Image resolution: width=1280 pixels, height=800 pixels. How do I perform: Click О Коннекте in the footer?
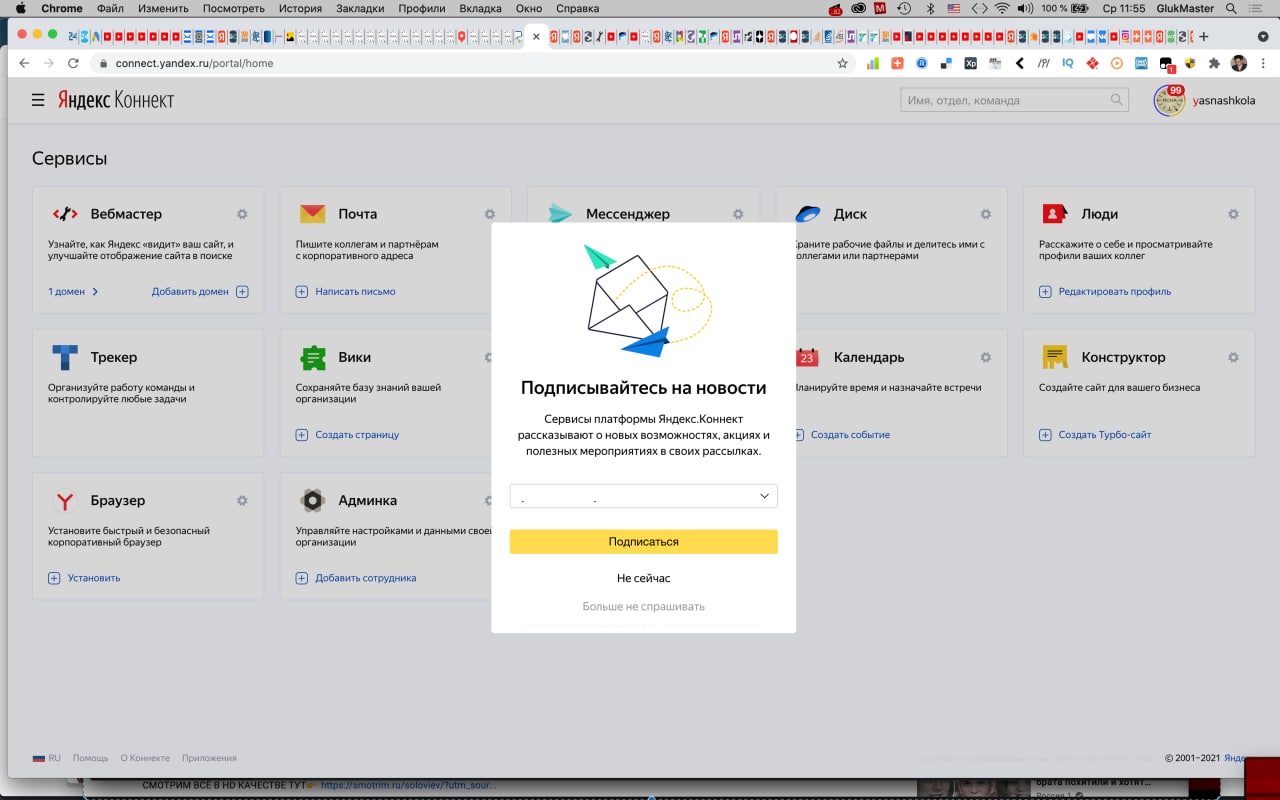click(x=145, y=758)
